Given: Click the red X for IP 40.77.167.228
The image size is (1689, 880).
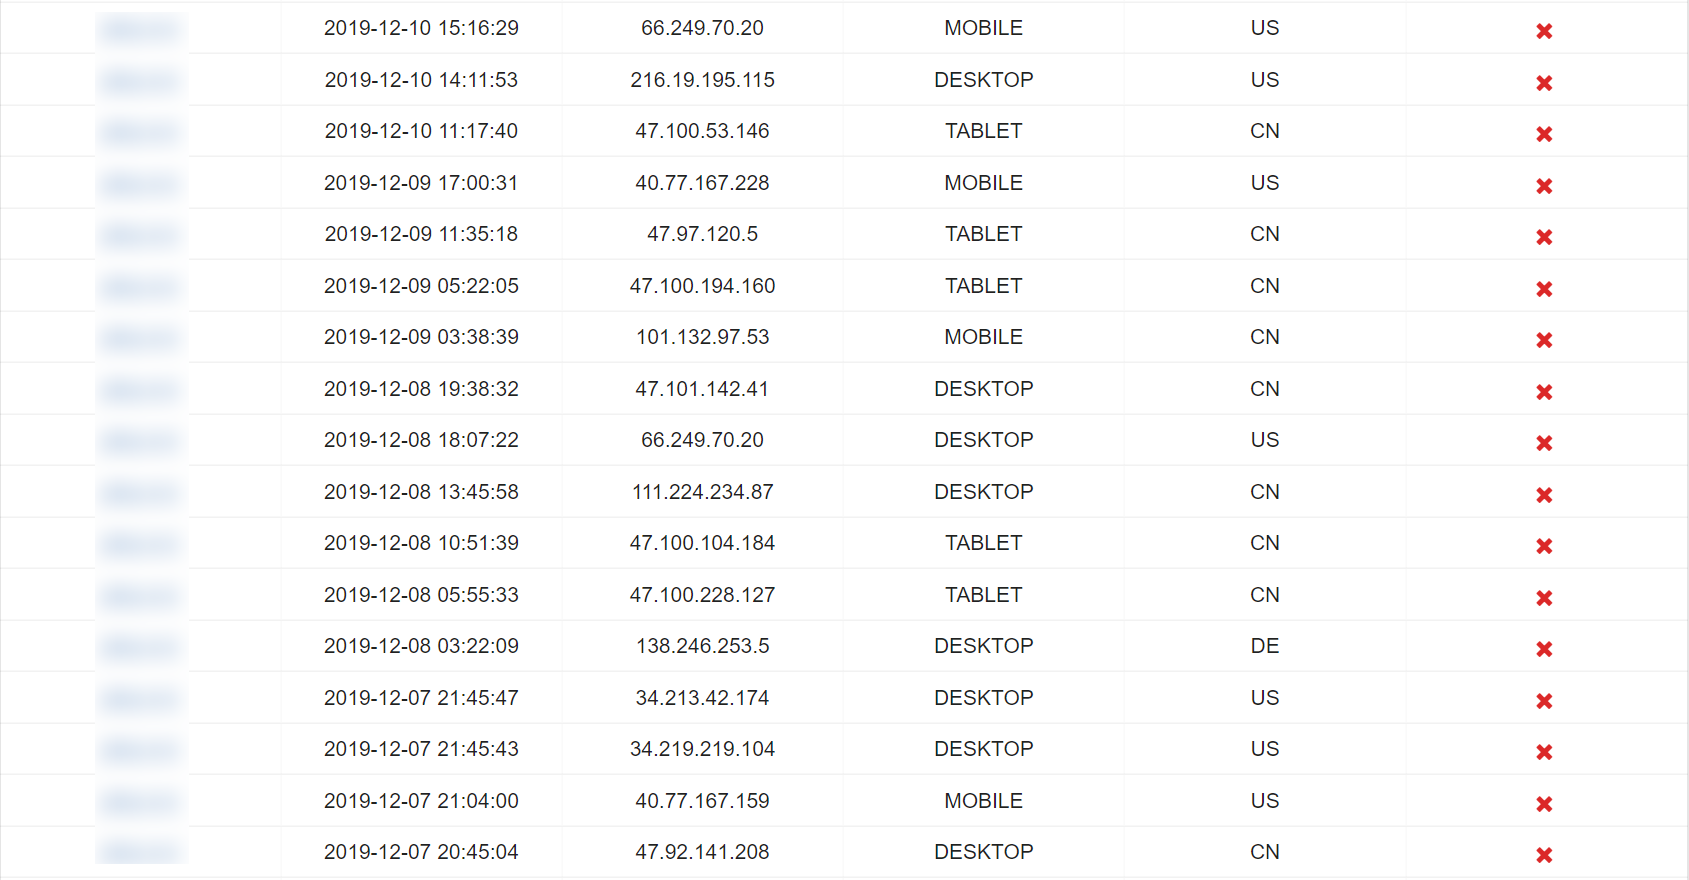Looking at the screenshot, I should pos(1544,186).
